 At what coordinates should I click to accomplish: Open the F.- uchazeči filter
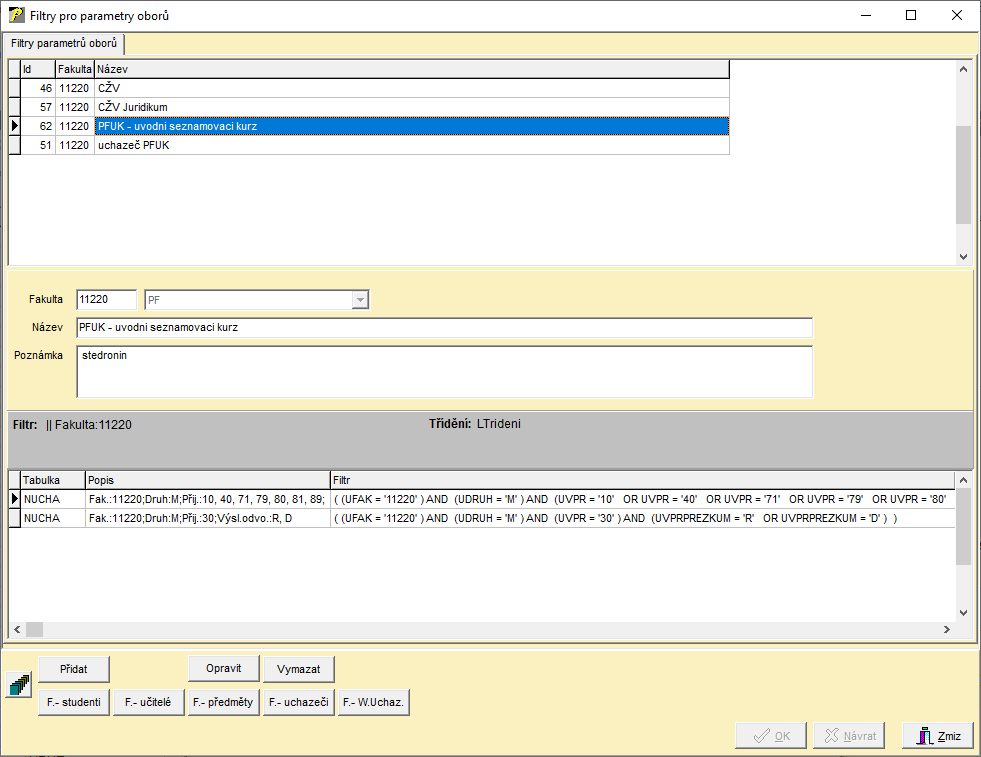(298, 703)
